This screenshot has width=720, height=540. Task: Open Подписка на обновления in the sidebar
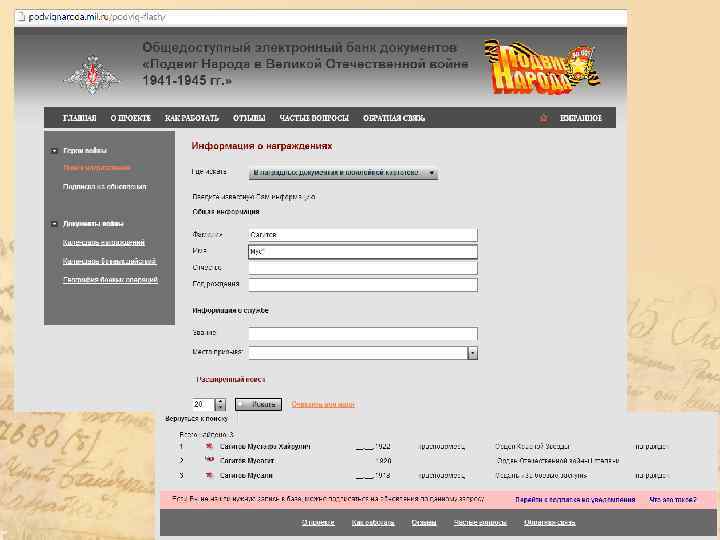[105, 187]
